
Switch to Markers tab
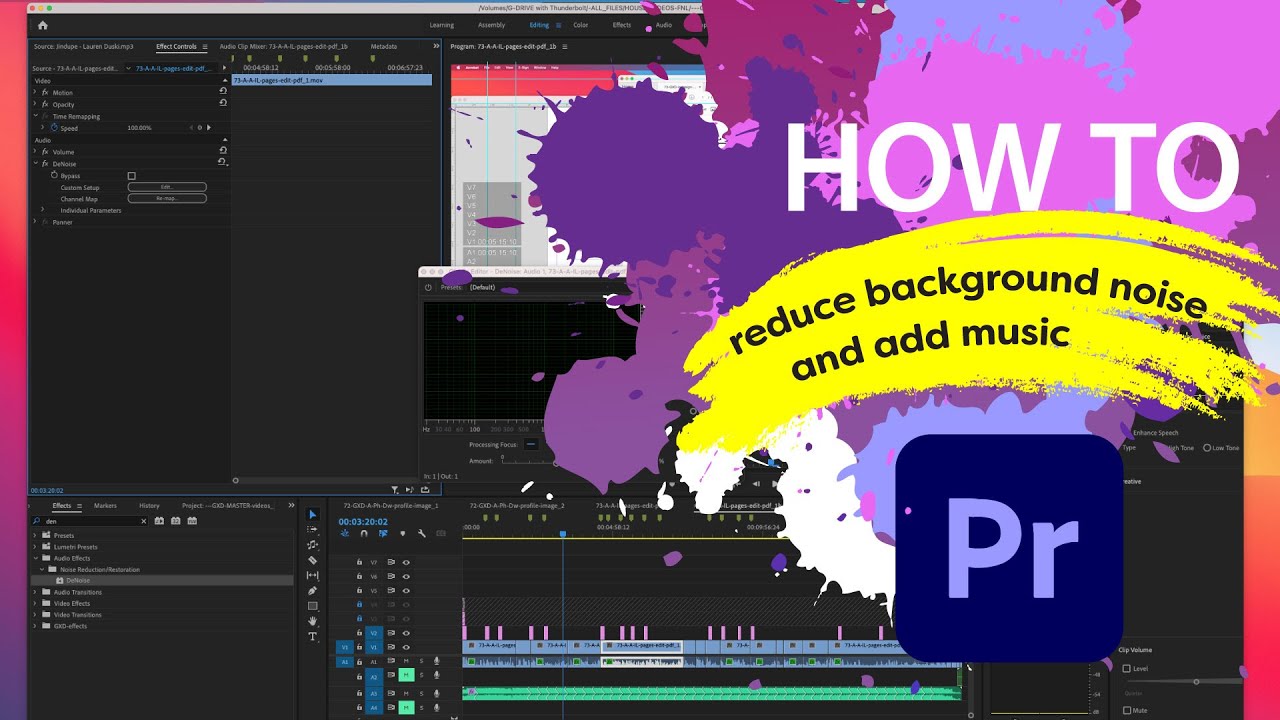point(105,506)
